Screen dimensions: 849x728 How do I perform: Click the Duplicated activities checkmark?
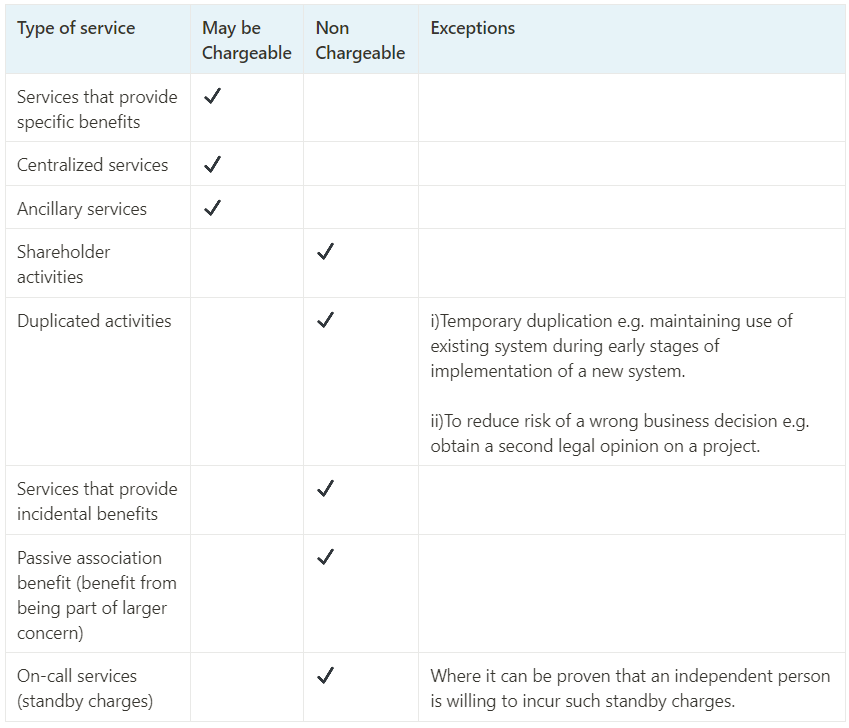tap(325, 320)
